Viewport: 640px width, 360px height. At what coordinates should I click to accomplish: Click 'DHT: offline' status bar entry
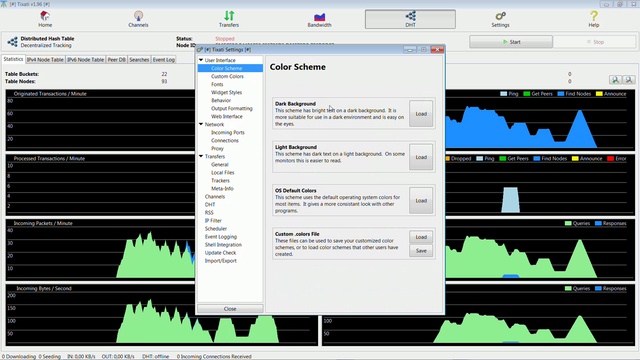[156, 356]
